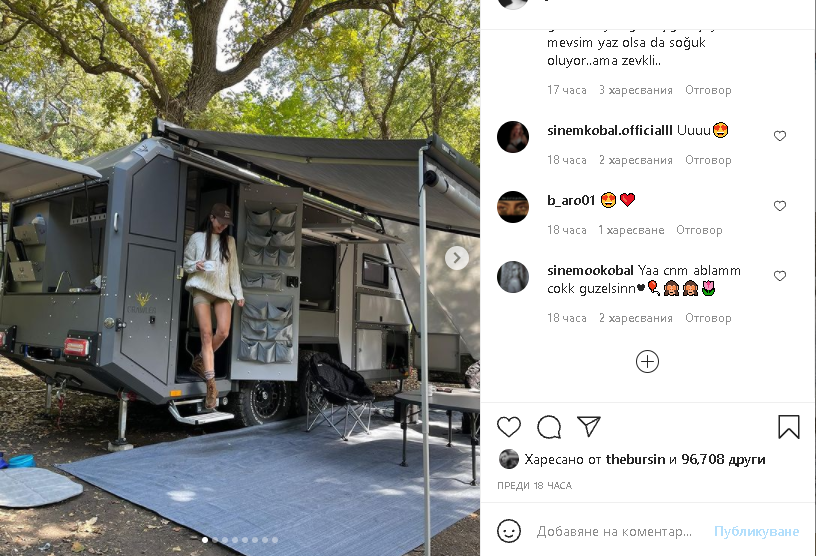Like sinemookobal's comment heart
The width and height of the screenshot is (816, 556).
pyautogui.click(x=780, y=276)
